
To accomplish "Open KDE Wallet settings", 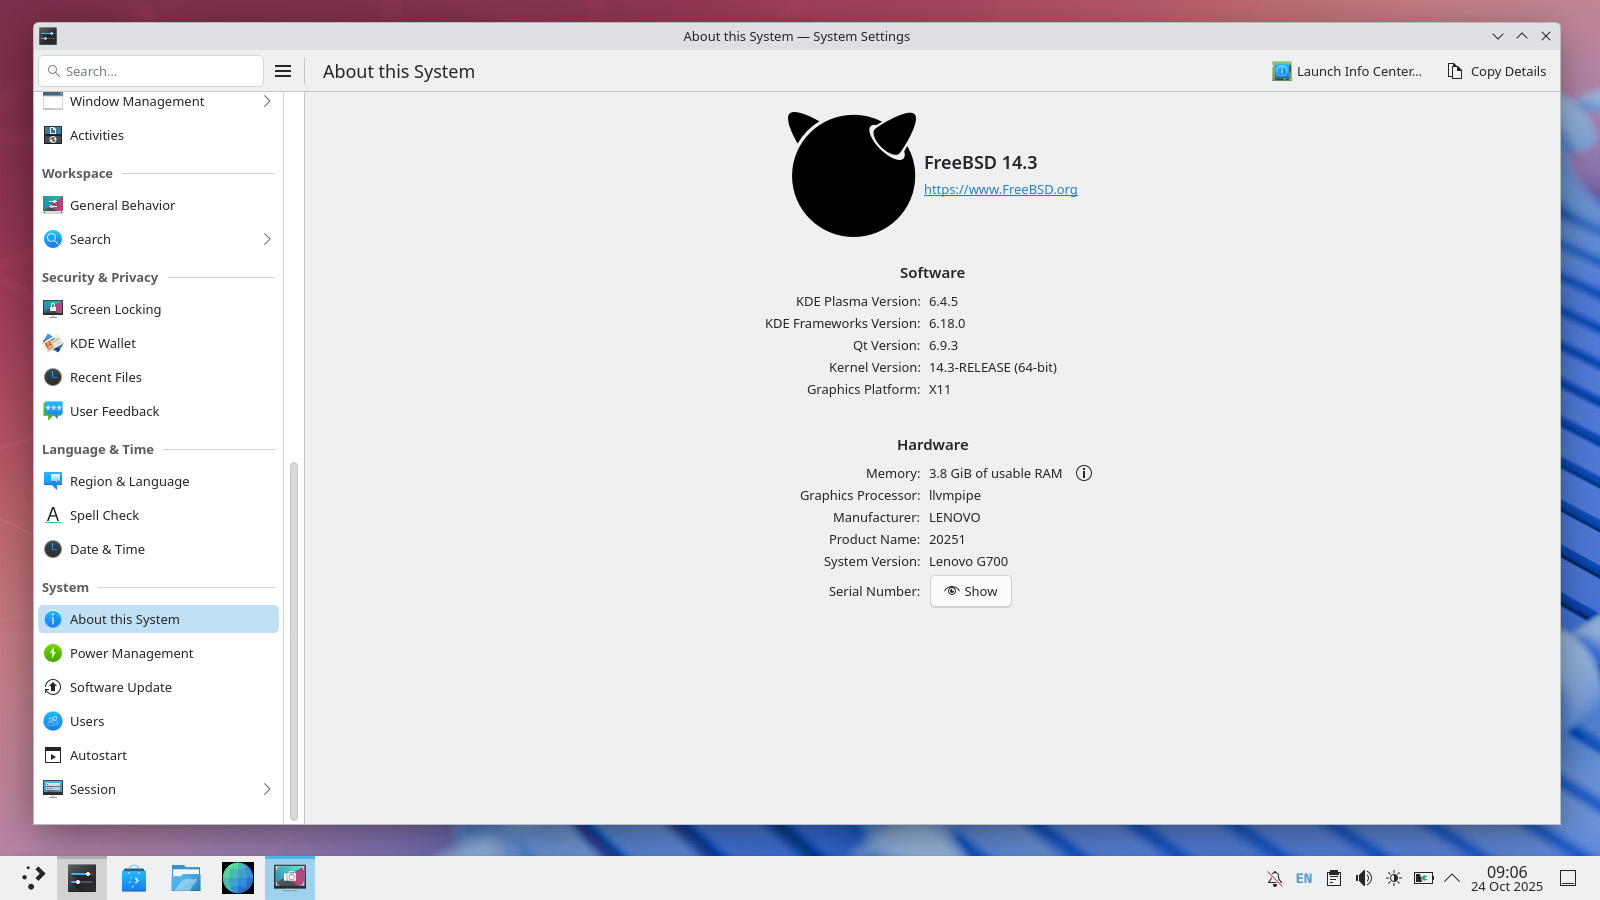I will [x=102, y=343].
